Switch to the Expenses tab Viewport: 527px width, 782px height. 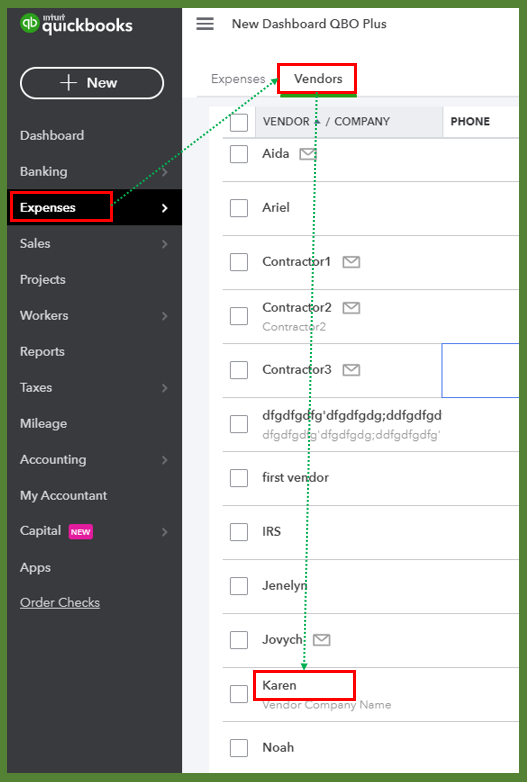point(238,79)
